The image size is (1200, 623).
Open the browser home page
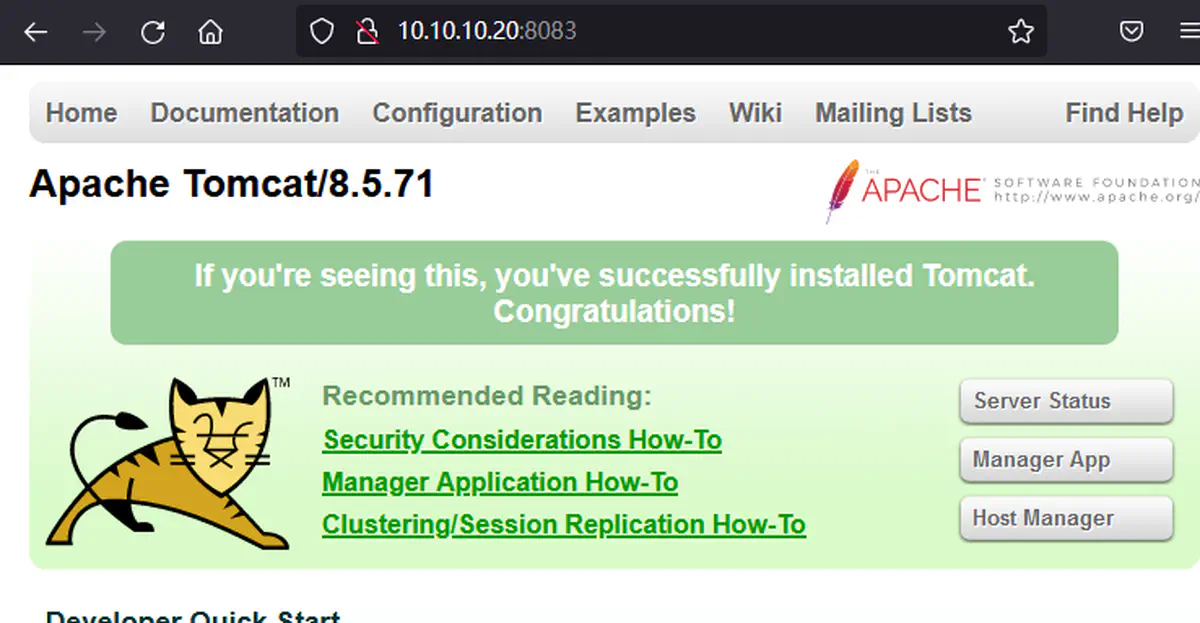point(210,32)
